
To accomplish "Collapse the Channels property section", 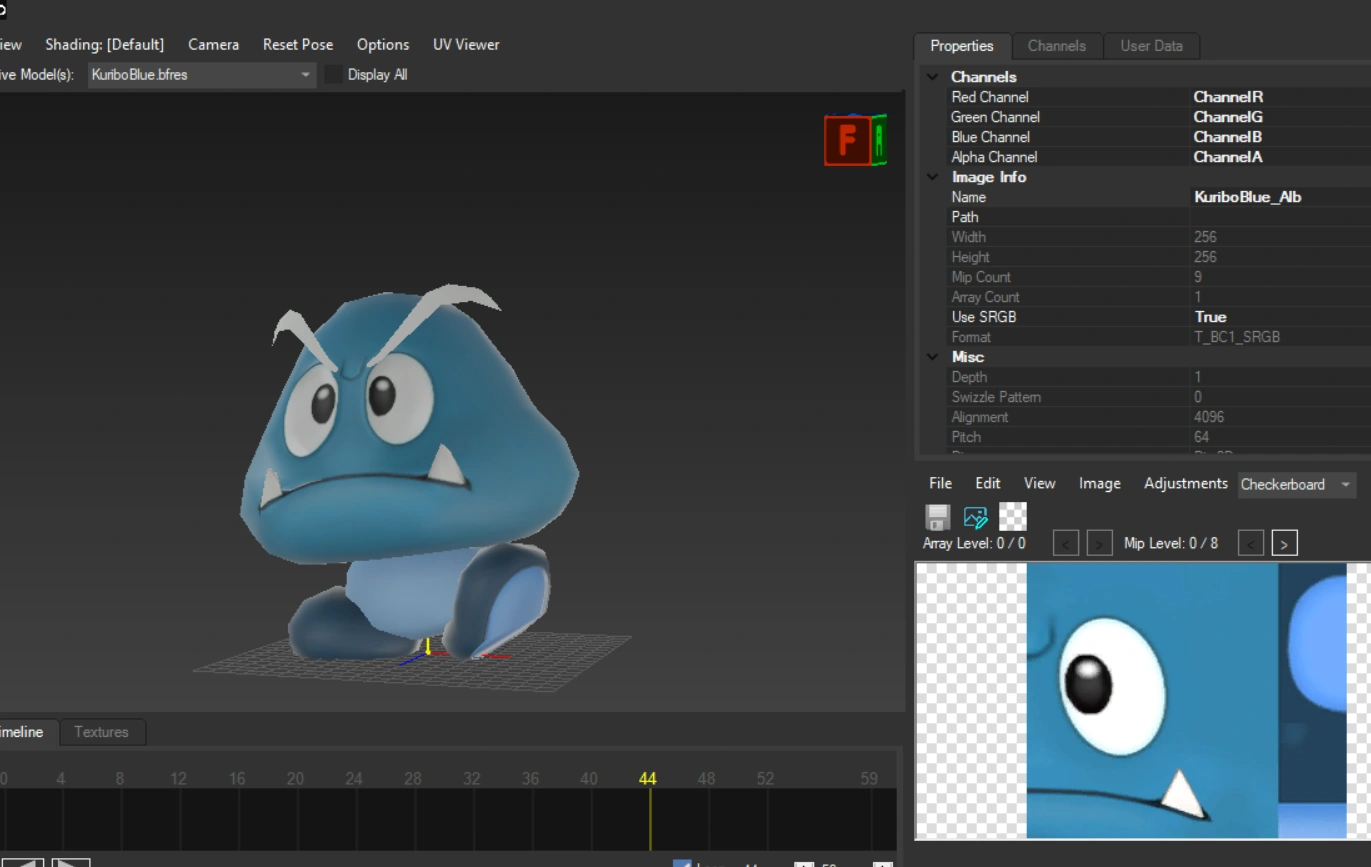I will tap(932, 77).
